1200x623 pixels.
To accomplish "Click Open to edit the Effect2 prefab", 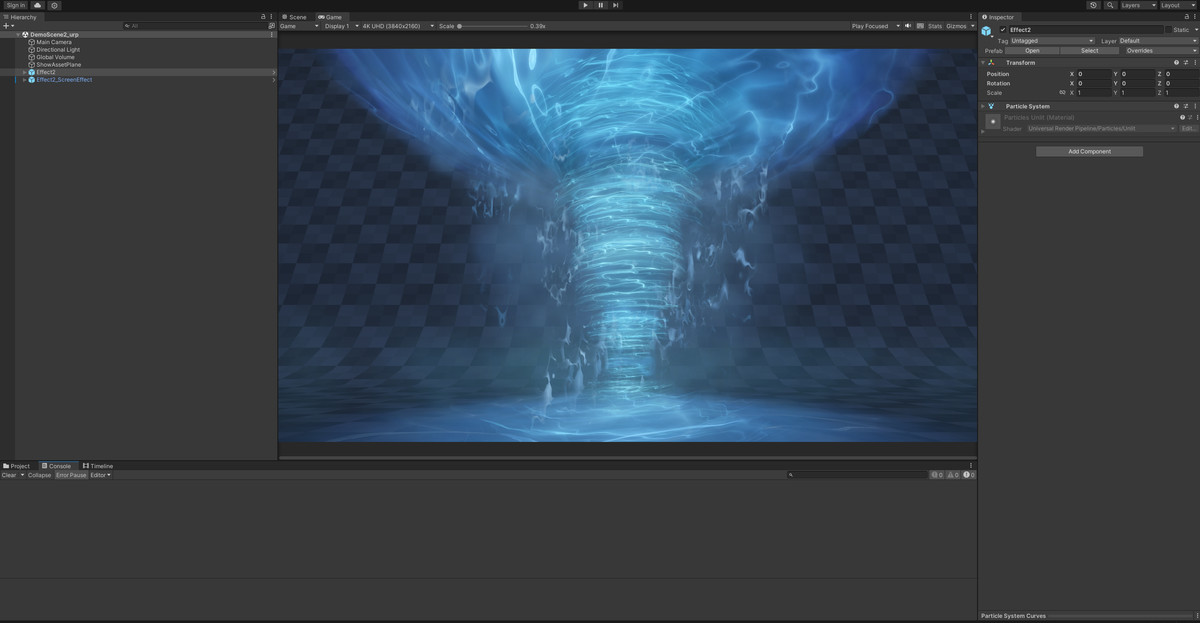I will click(1032, 51).
